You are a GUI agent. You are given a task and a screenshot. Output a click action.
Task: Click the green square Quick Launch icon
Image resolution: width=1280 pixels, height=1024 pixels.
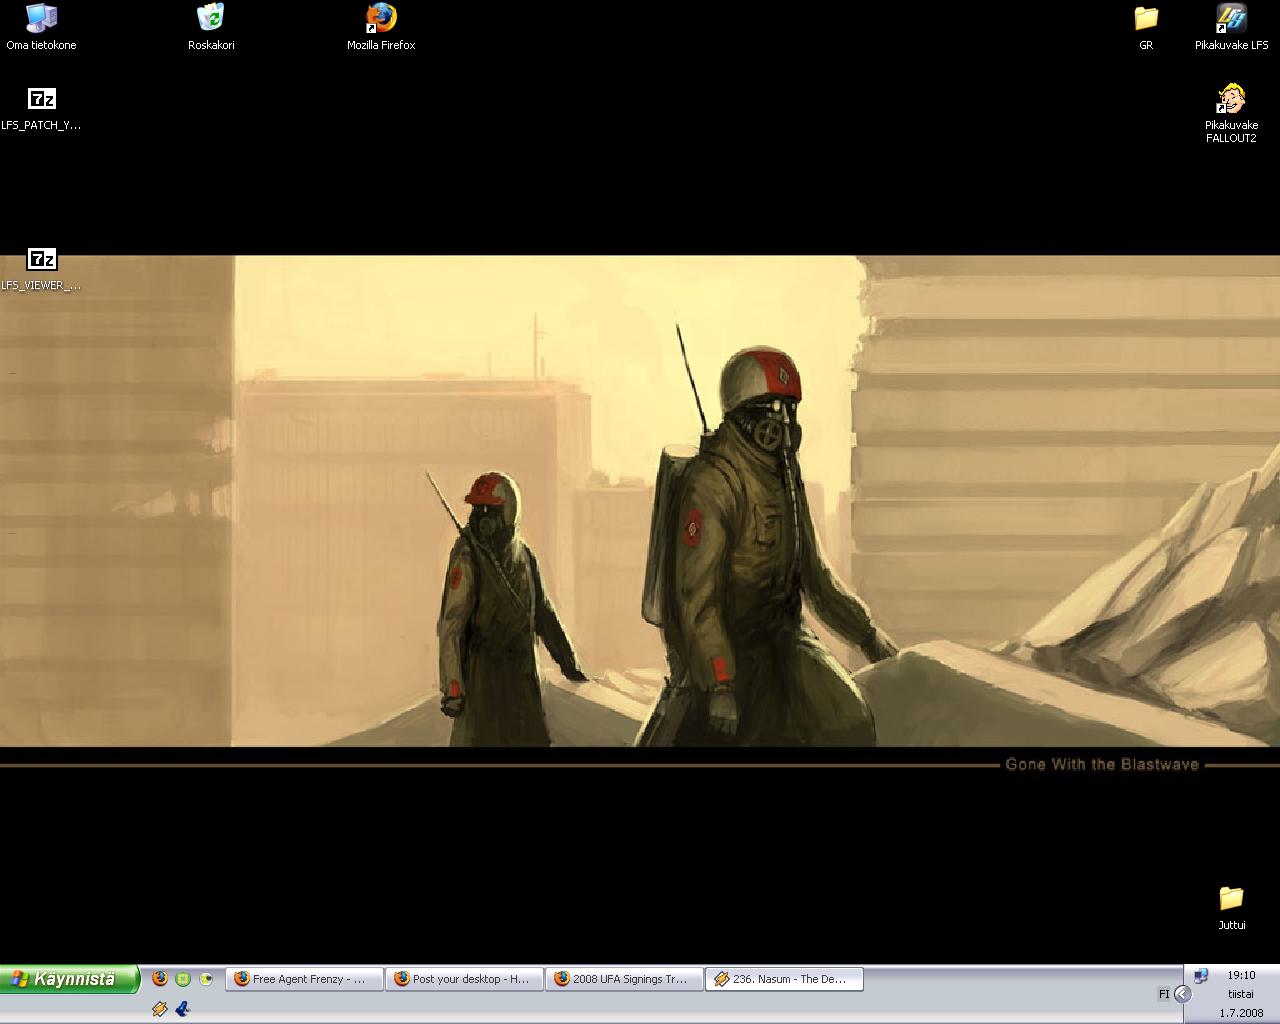point(183,979)
